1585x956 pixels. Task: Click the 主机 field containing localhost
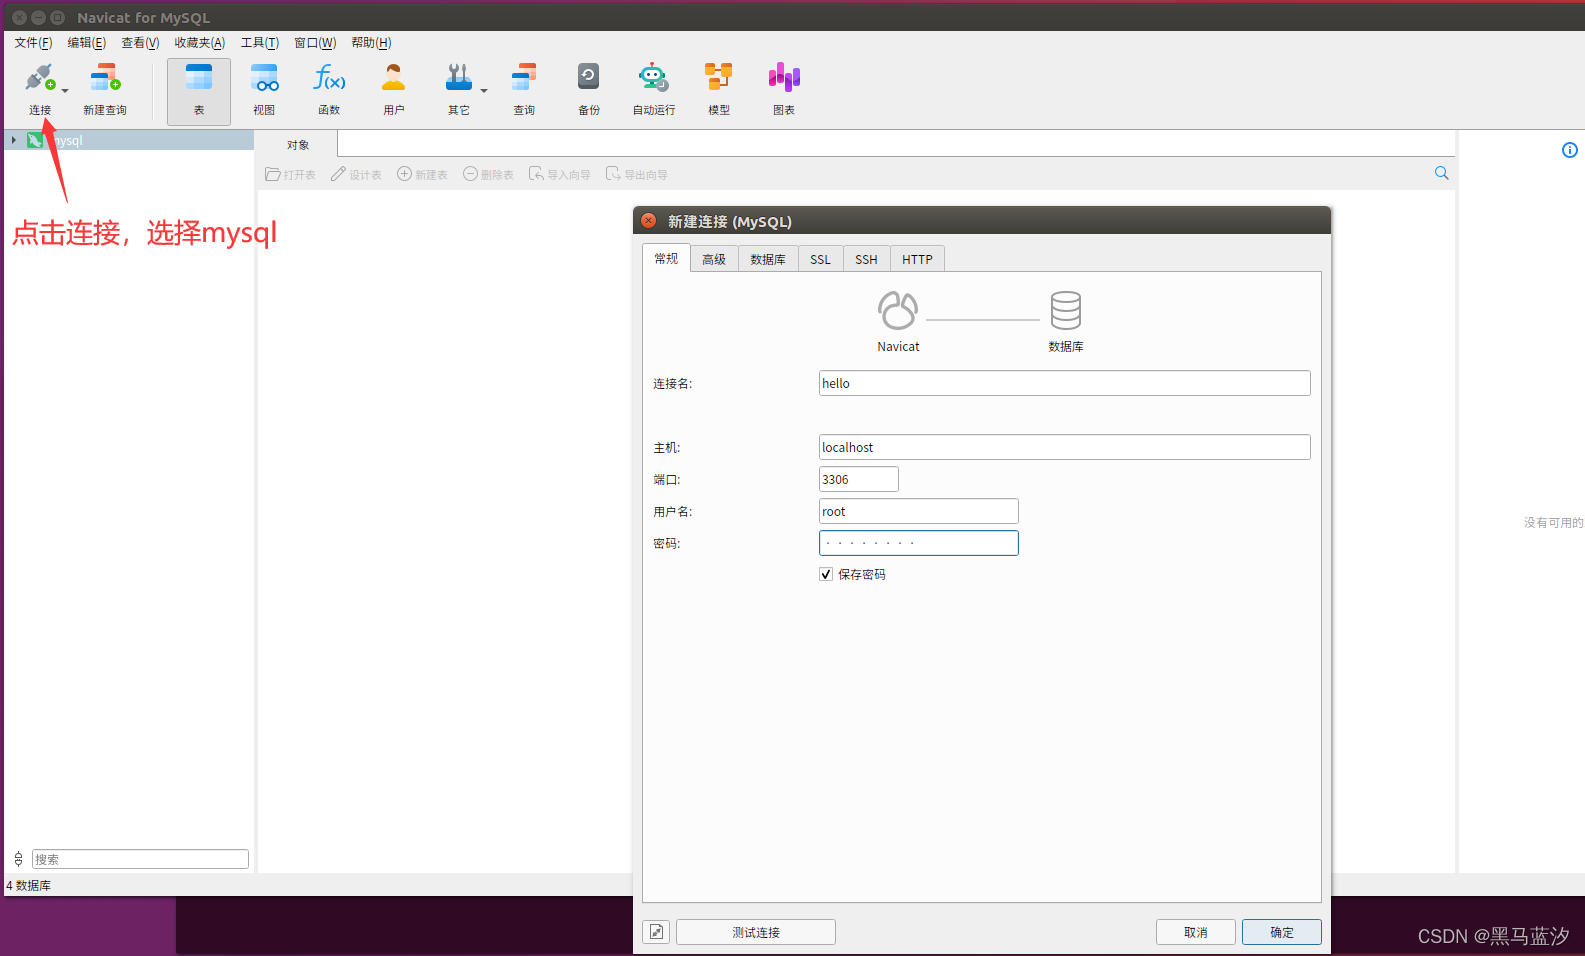click(1064, 447)
